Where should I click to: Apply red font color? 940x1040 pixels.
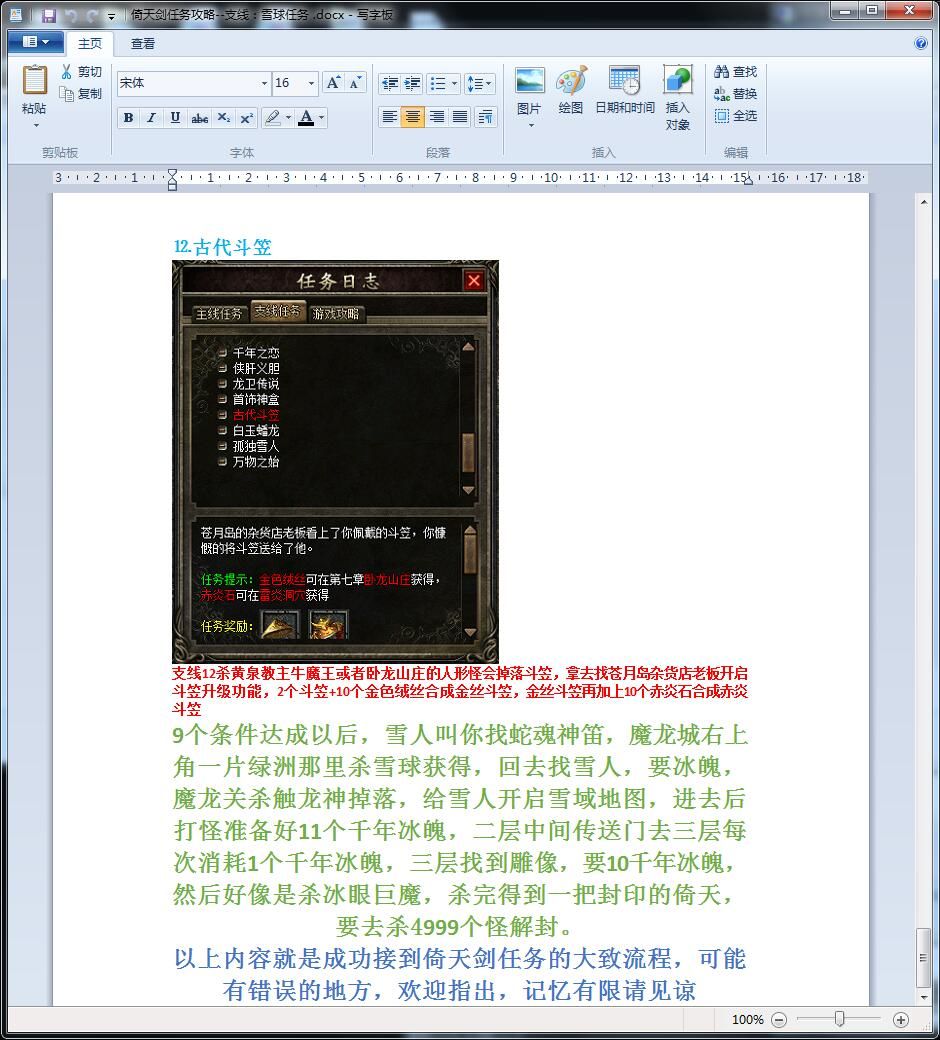pyautogui.click(x=306, y=118)
